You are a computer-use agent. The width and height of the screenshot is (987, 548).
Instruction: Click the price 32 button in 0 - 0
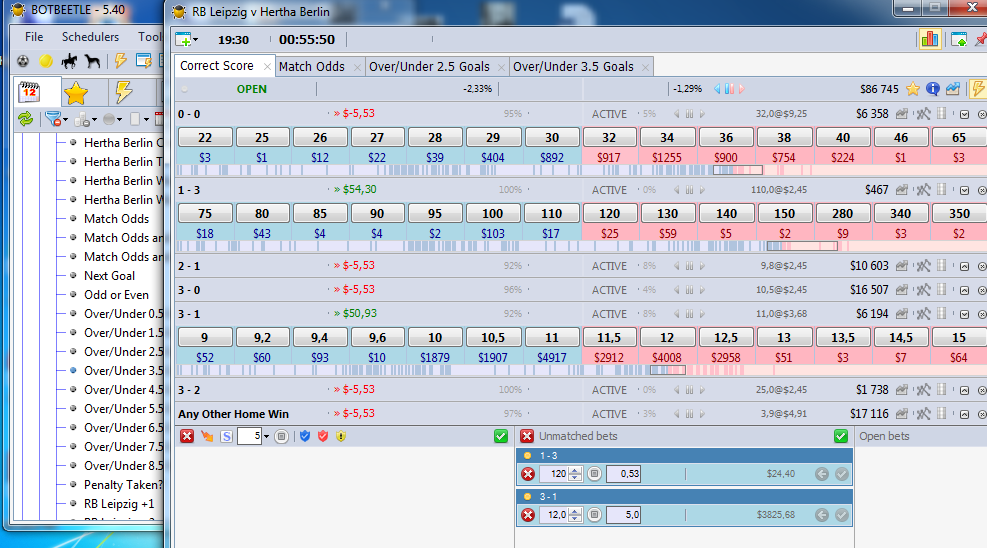pos(609,137)
